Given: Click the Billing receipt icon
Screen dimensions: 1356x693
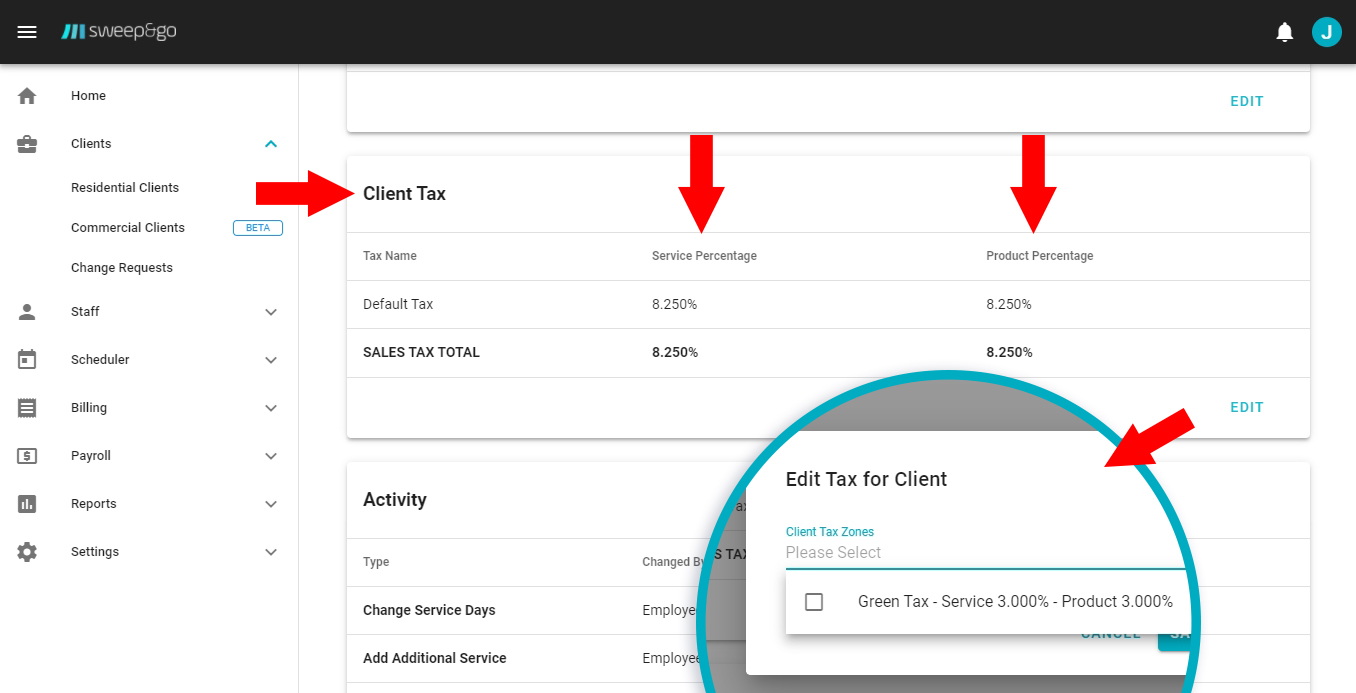Looking at the screenshot, I should pos(27,408).
